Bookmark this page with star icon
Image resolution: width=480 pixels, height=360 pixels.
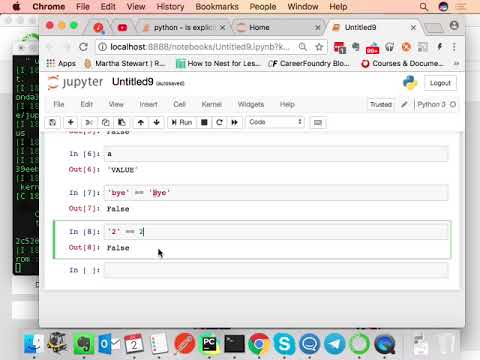319,47
